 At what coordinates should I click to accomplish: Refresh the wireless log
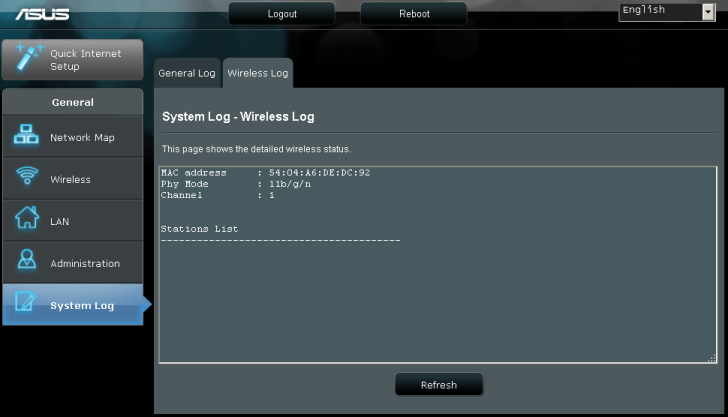point(439,384)
